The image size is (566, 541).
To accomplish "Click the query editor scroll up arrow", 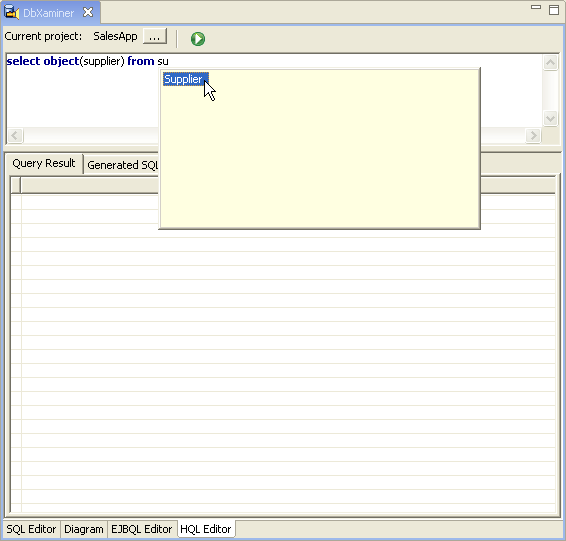I will pos(550,63).
